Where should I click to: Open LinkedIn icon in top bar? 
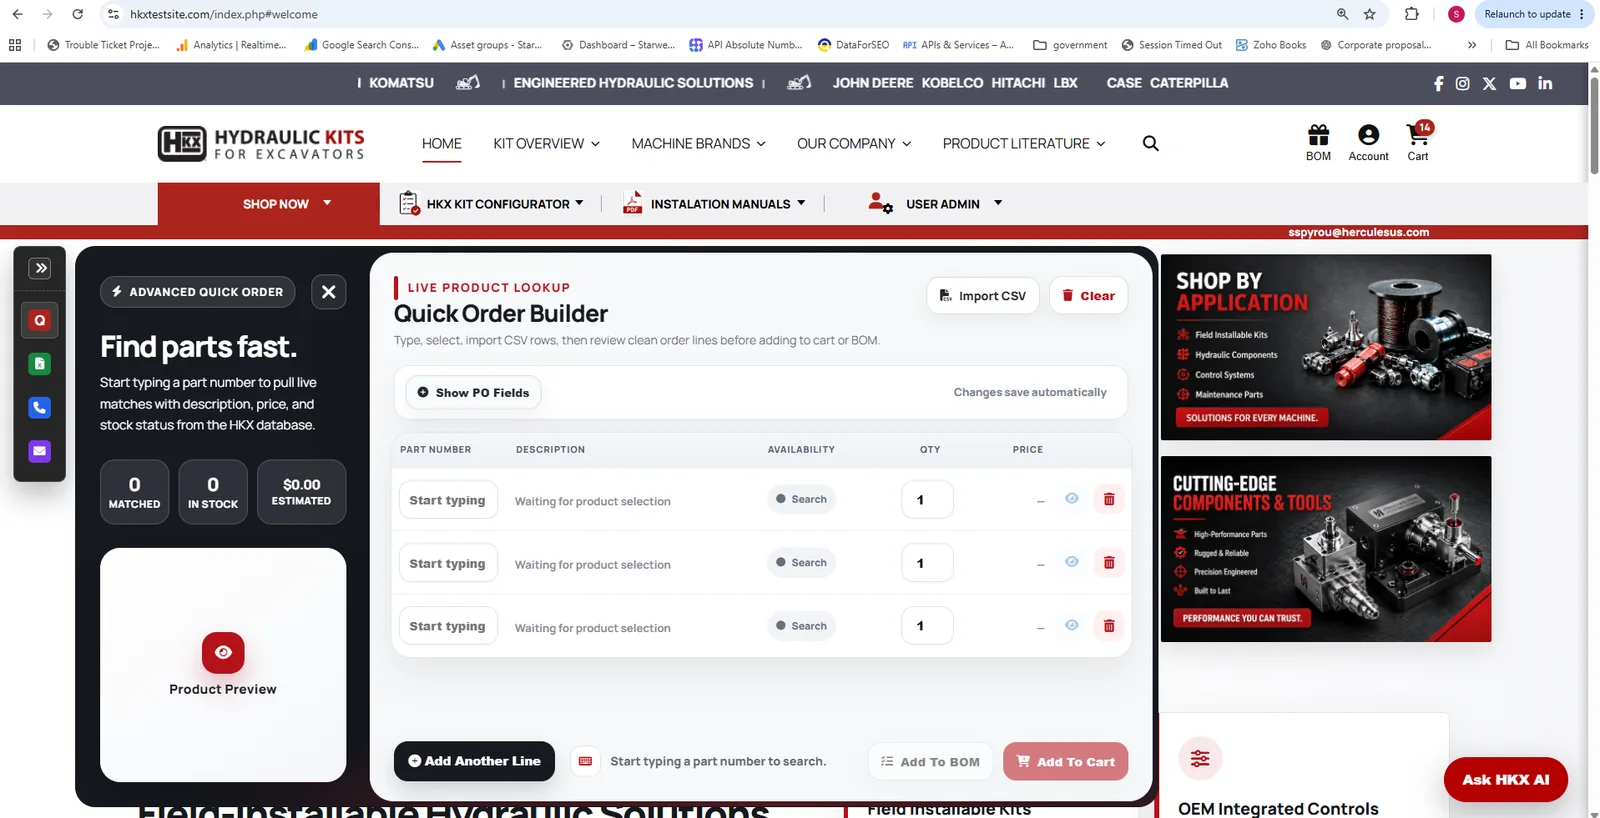click(x=1545, y=83)
